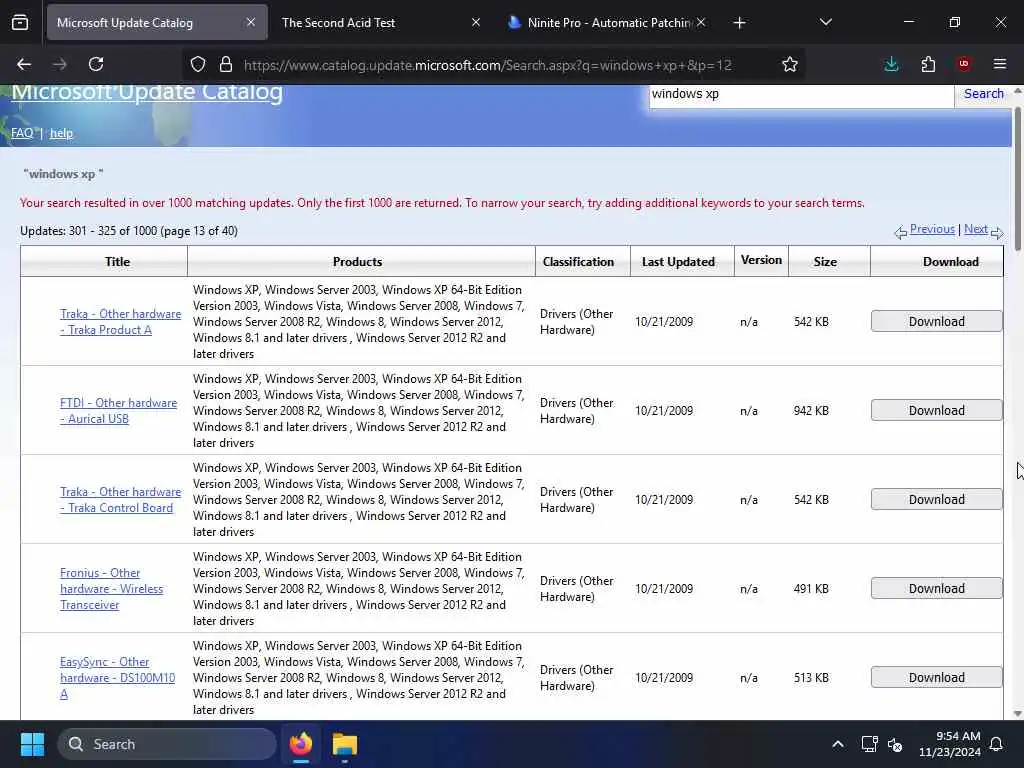This screenshot has height=768, width=1024.
Task: Select the Microsoft Update Catalog tab
Action: tap(157, 22)
